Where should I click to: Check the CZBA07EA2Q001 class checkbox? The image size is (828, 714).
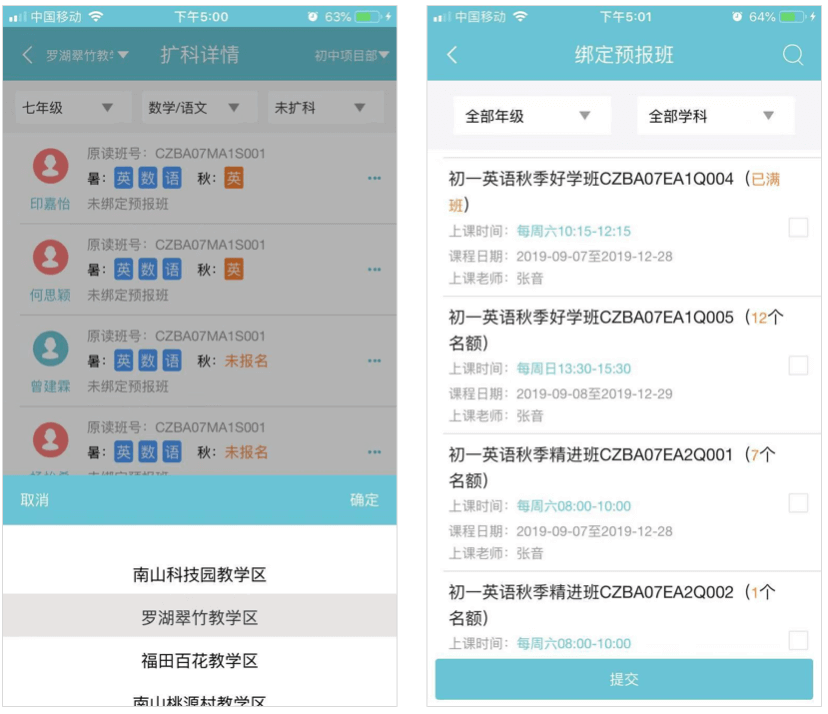798,503
